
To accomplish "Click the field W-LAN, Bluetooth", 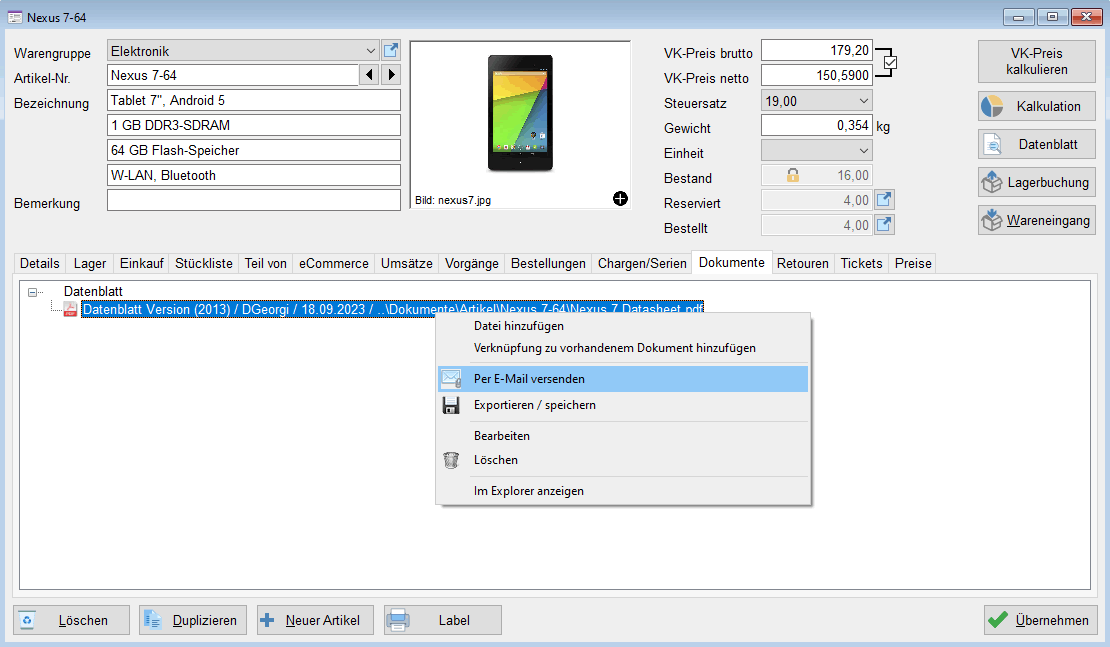I will 253,175.
